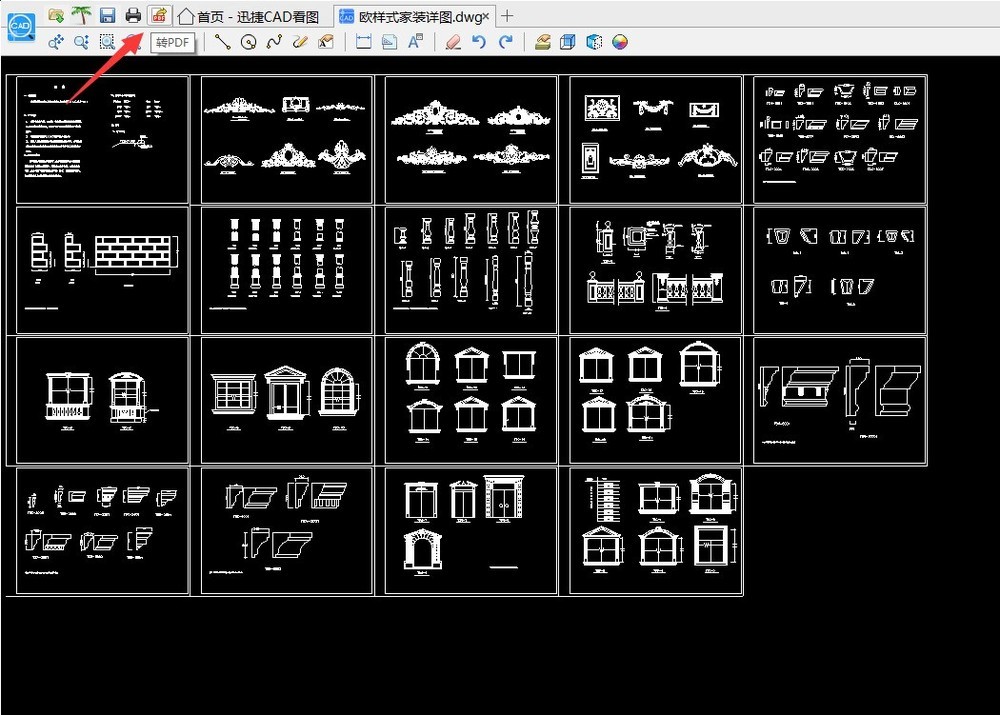This screenshot has width=1000, height=715.
Task: Choose the zoom window selection tool
Action: (x=107, y=42)
